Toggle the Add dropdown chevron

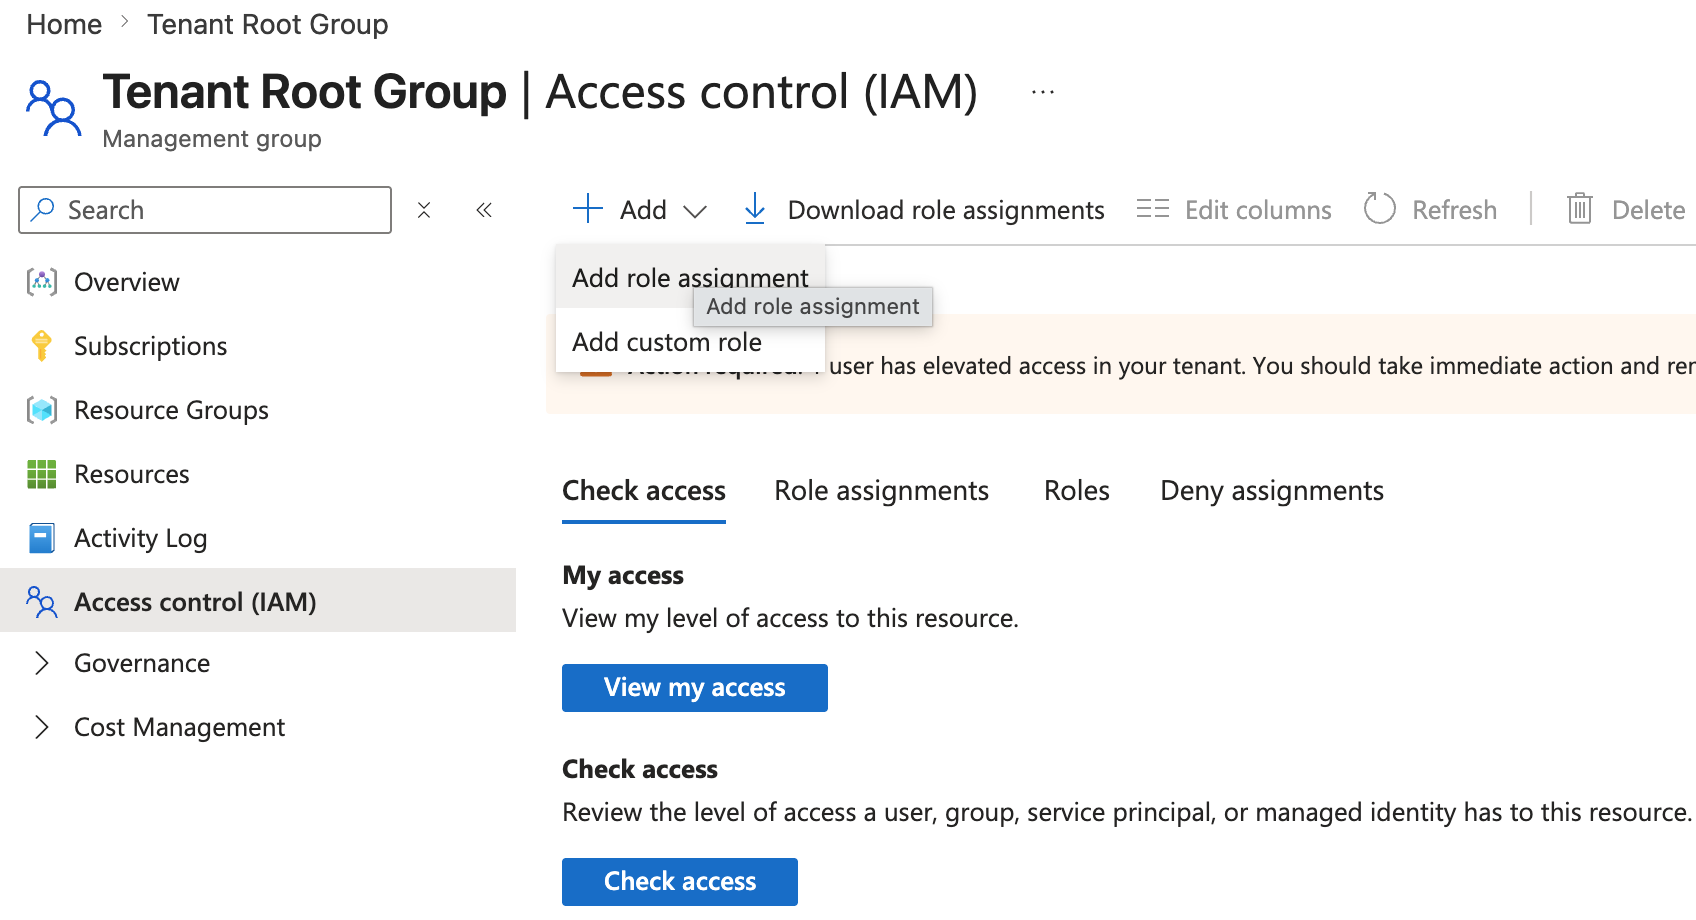pyautogui.click(x=695, y=211)
